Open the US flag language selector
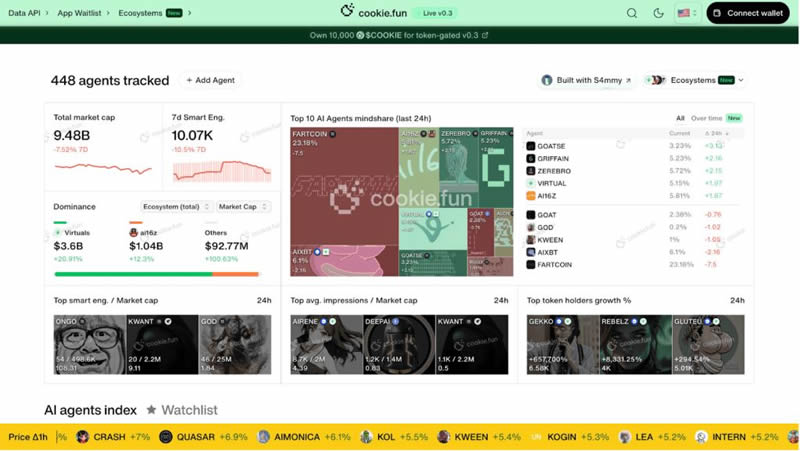This screenshot has height=451, width=800. [x=687, y=13]
